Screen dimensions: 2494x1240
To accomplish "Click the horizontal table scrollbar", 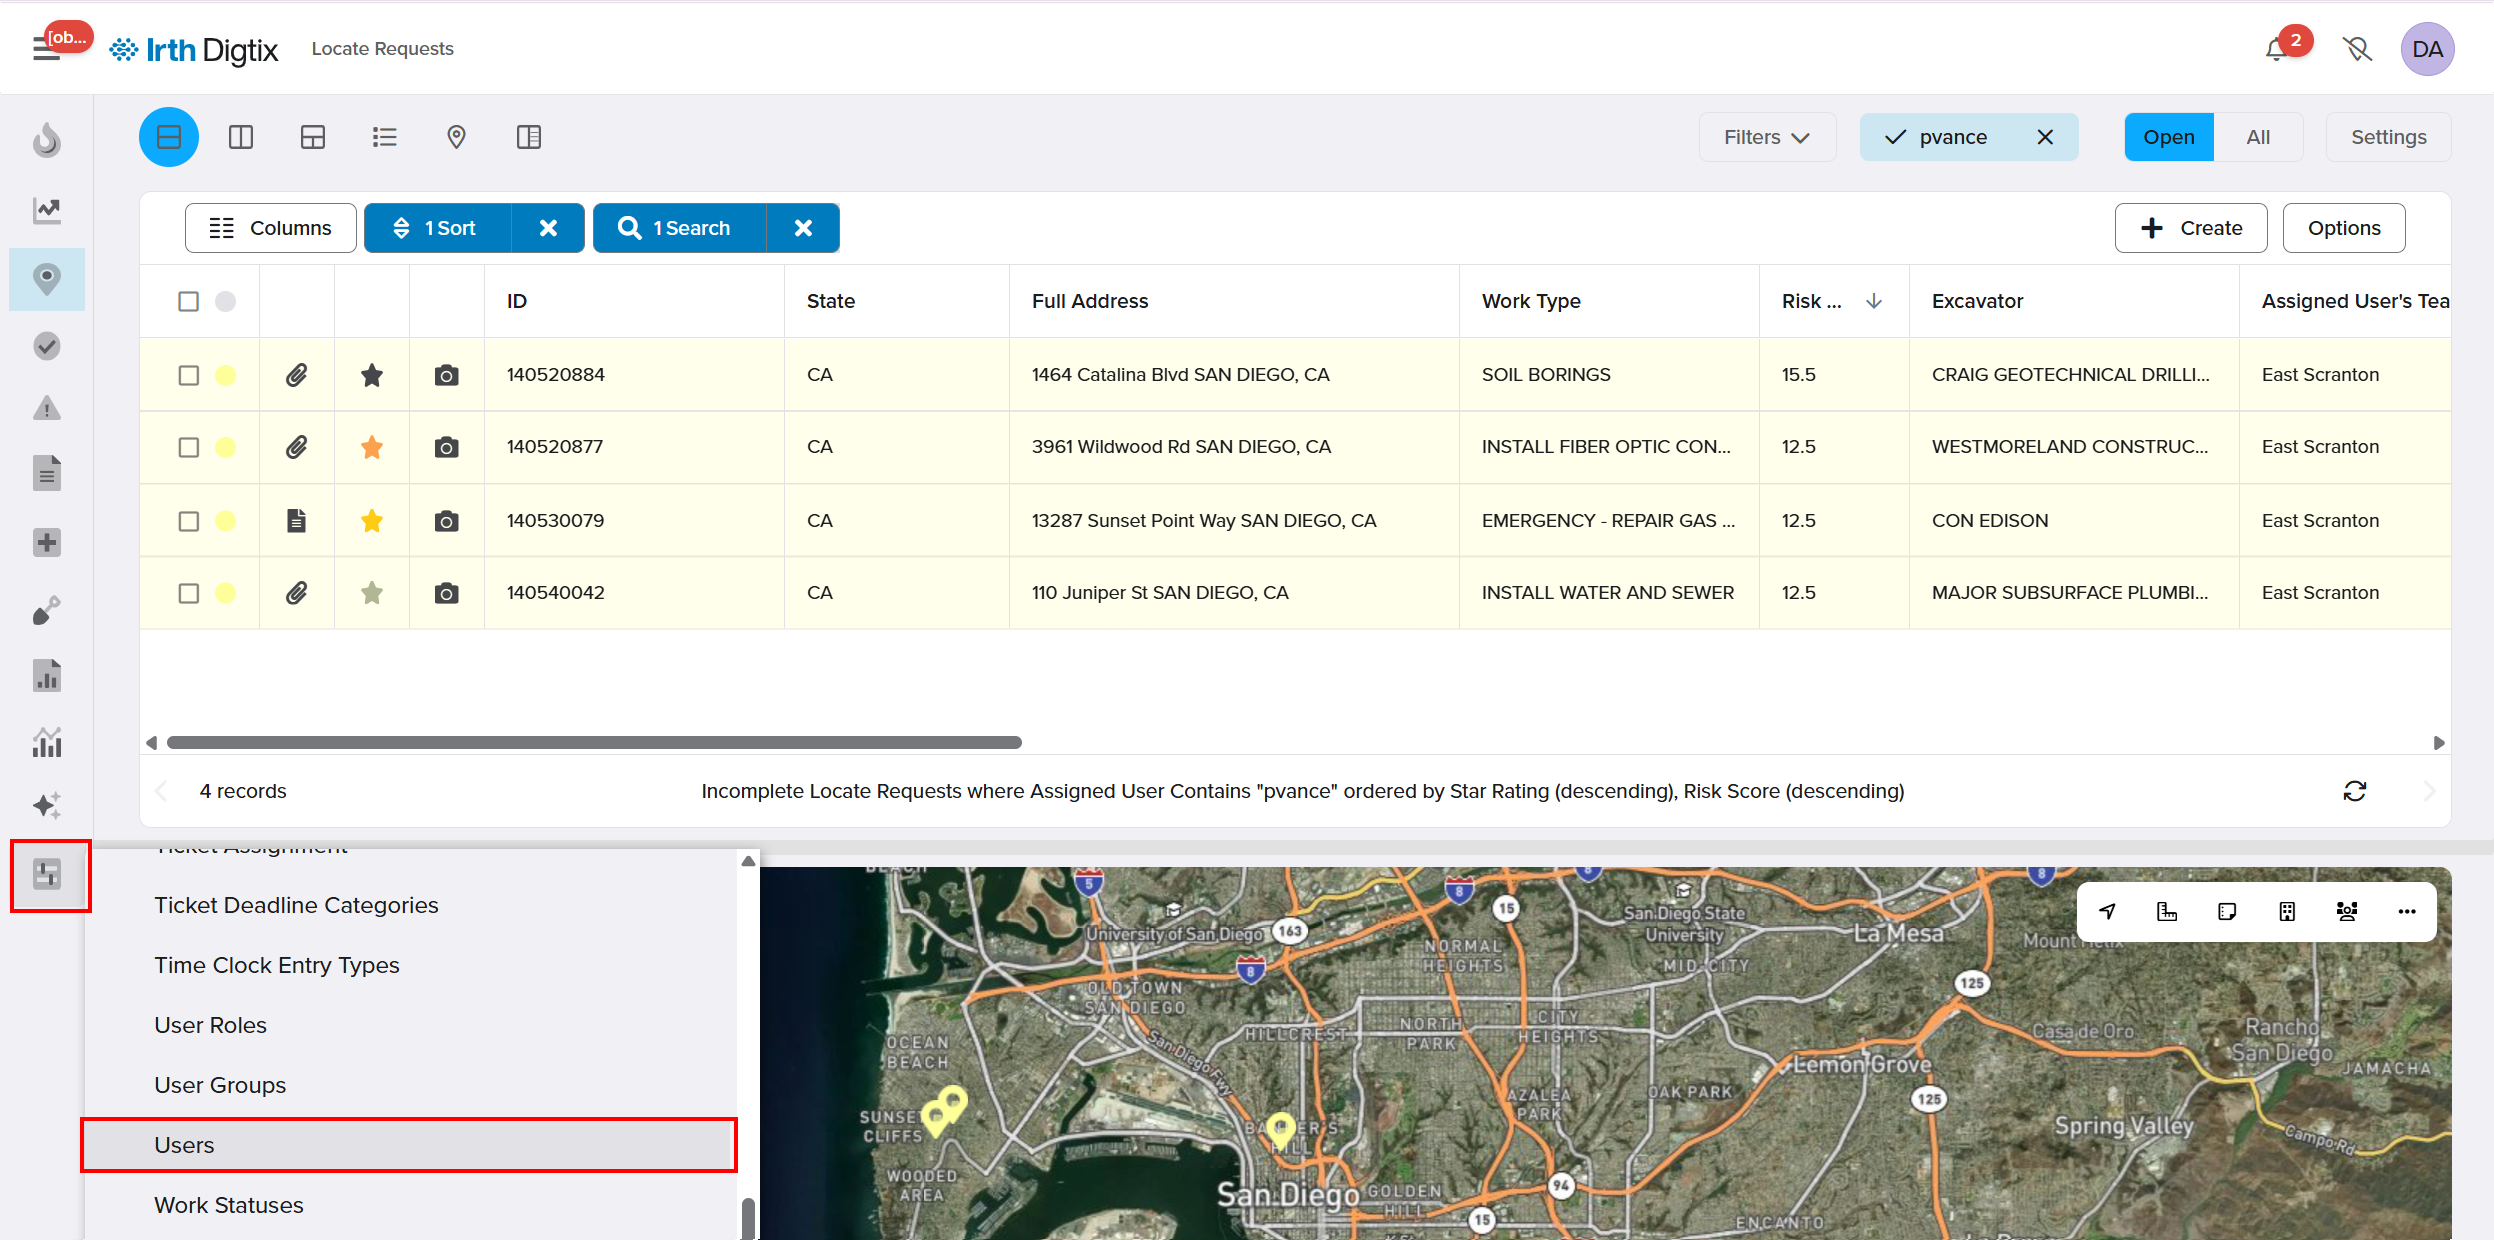I will (x=594, y=742).
